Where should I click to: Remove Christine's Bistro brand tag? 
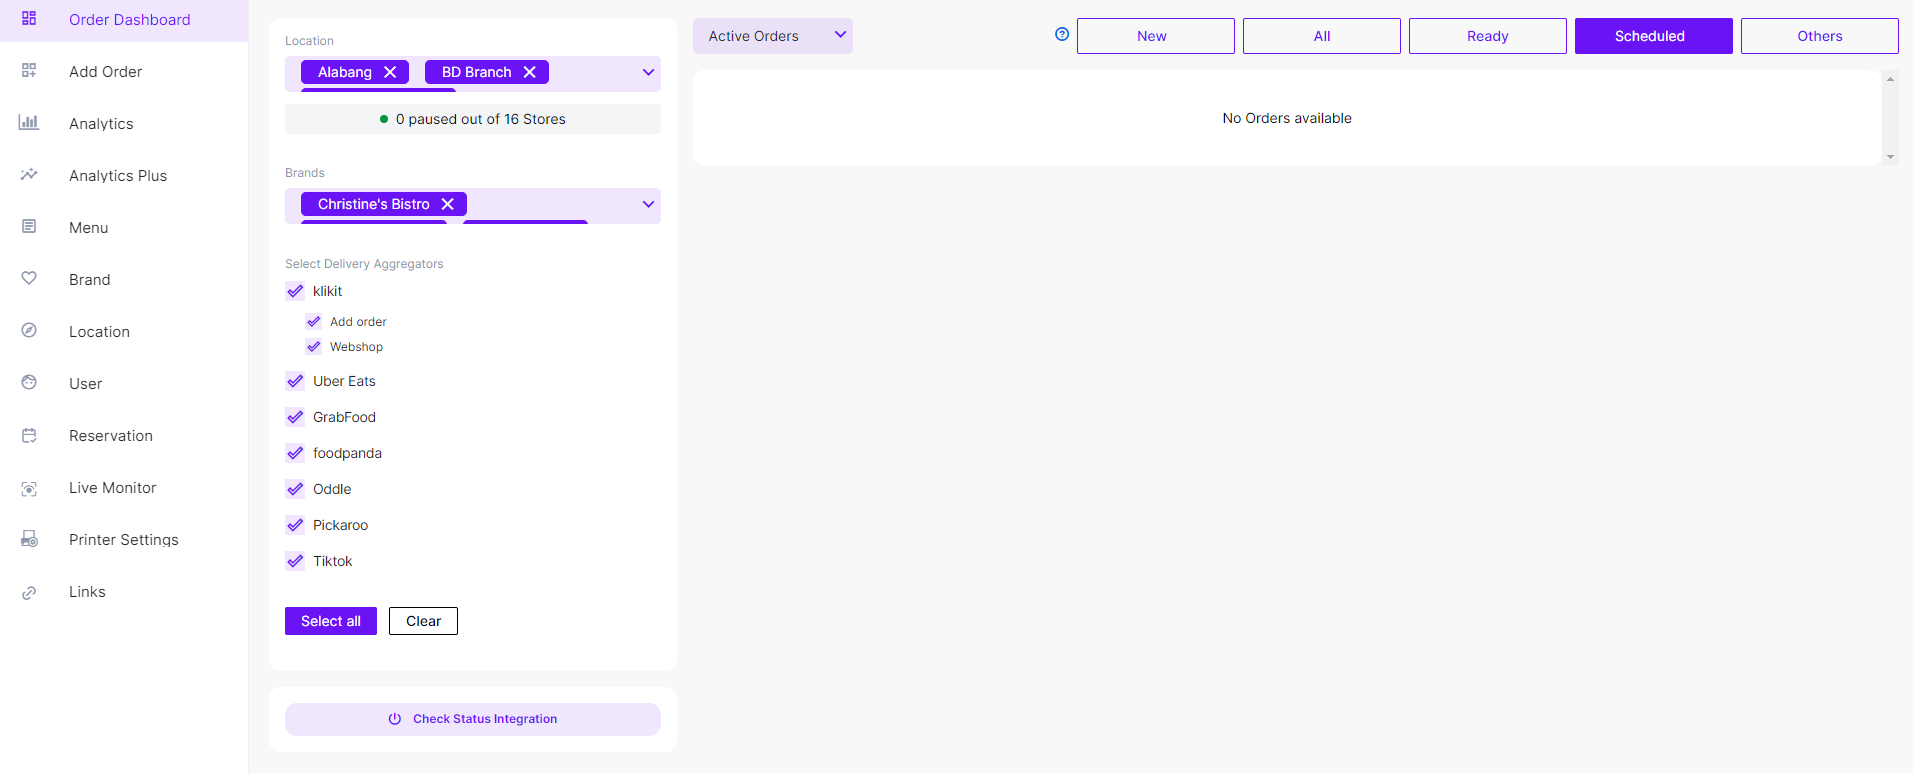[448, 204]
